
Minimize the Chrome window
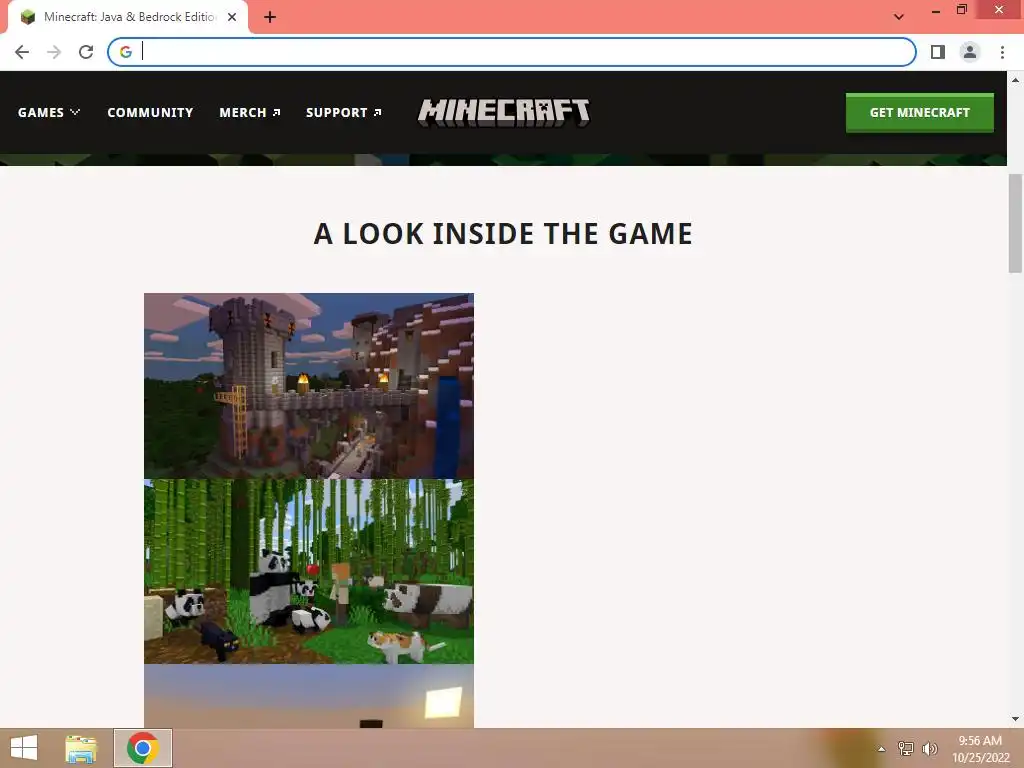(x=936, y=10)
